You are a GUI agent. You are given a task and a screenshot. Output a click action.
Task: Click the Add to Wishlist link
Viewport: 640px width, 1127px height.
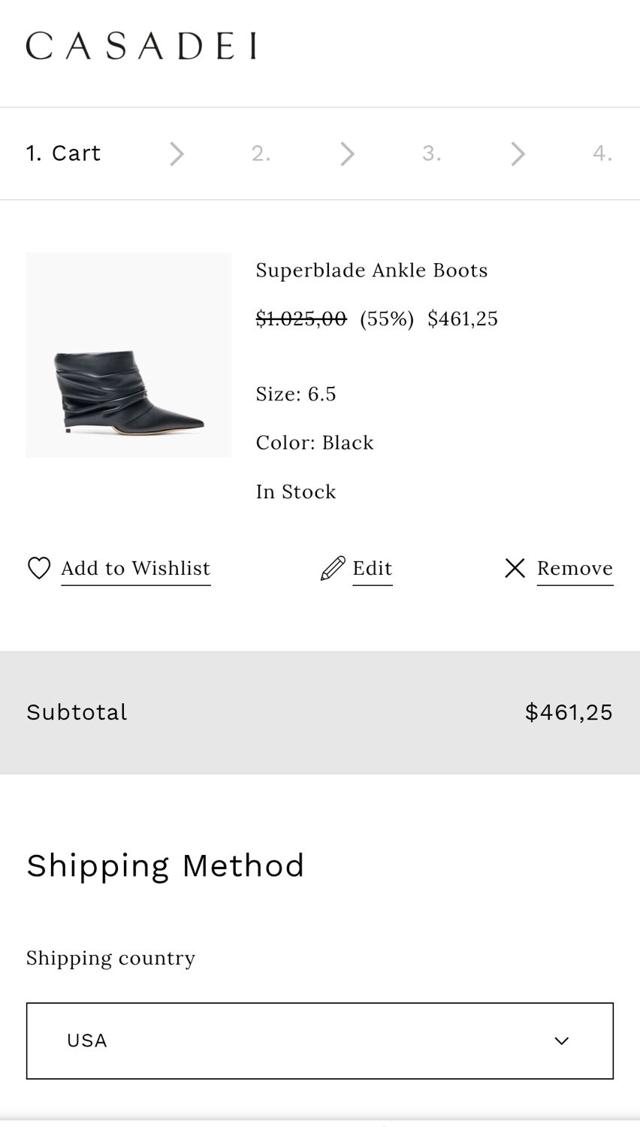(x=136, y=568)
